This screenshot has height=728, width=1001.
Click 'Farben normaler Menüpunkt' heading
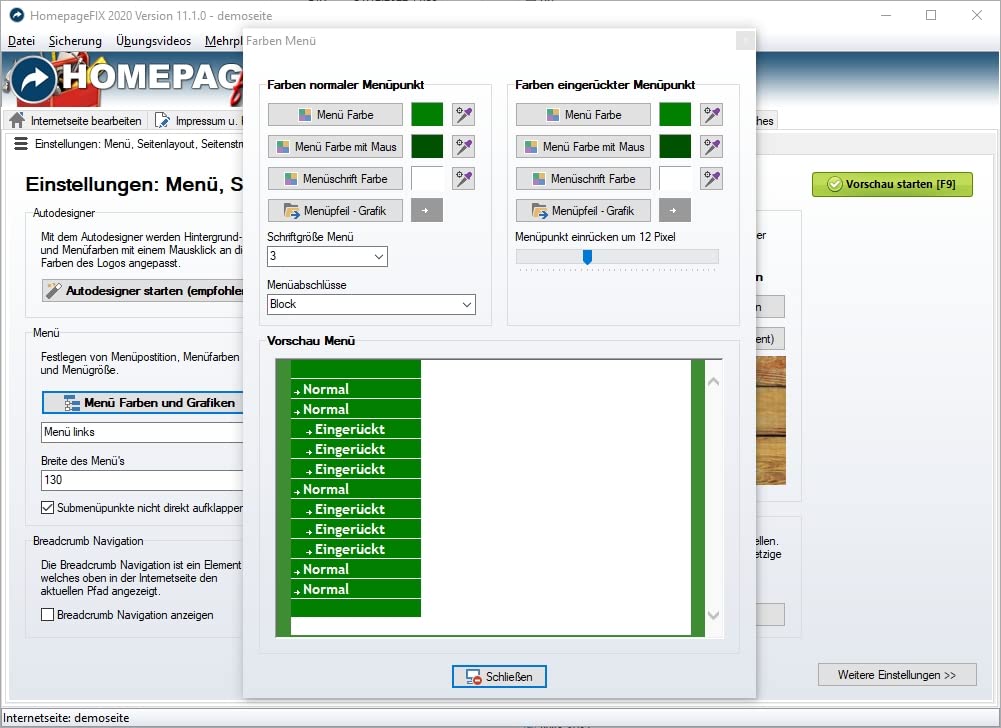345,85
